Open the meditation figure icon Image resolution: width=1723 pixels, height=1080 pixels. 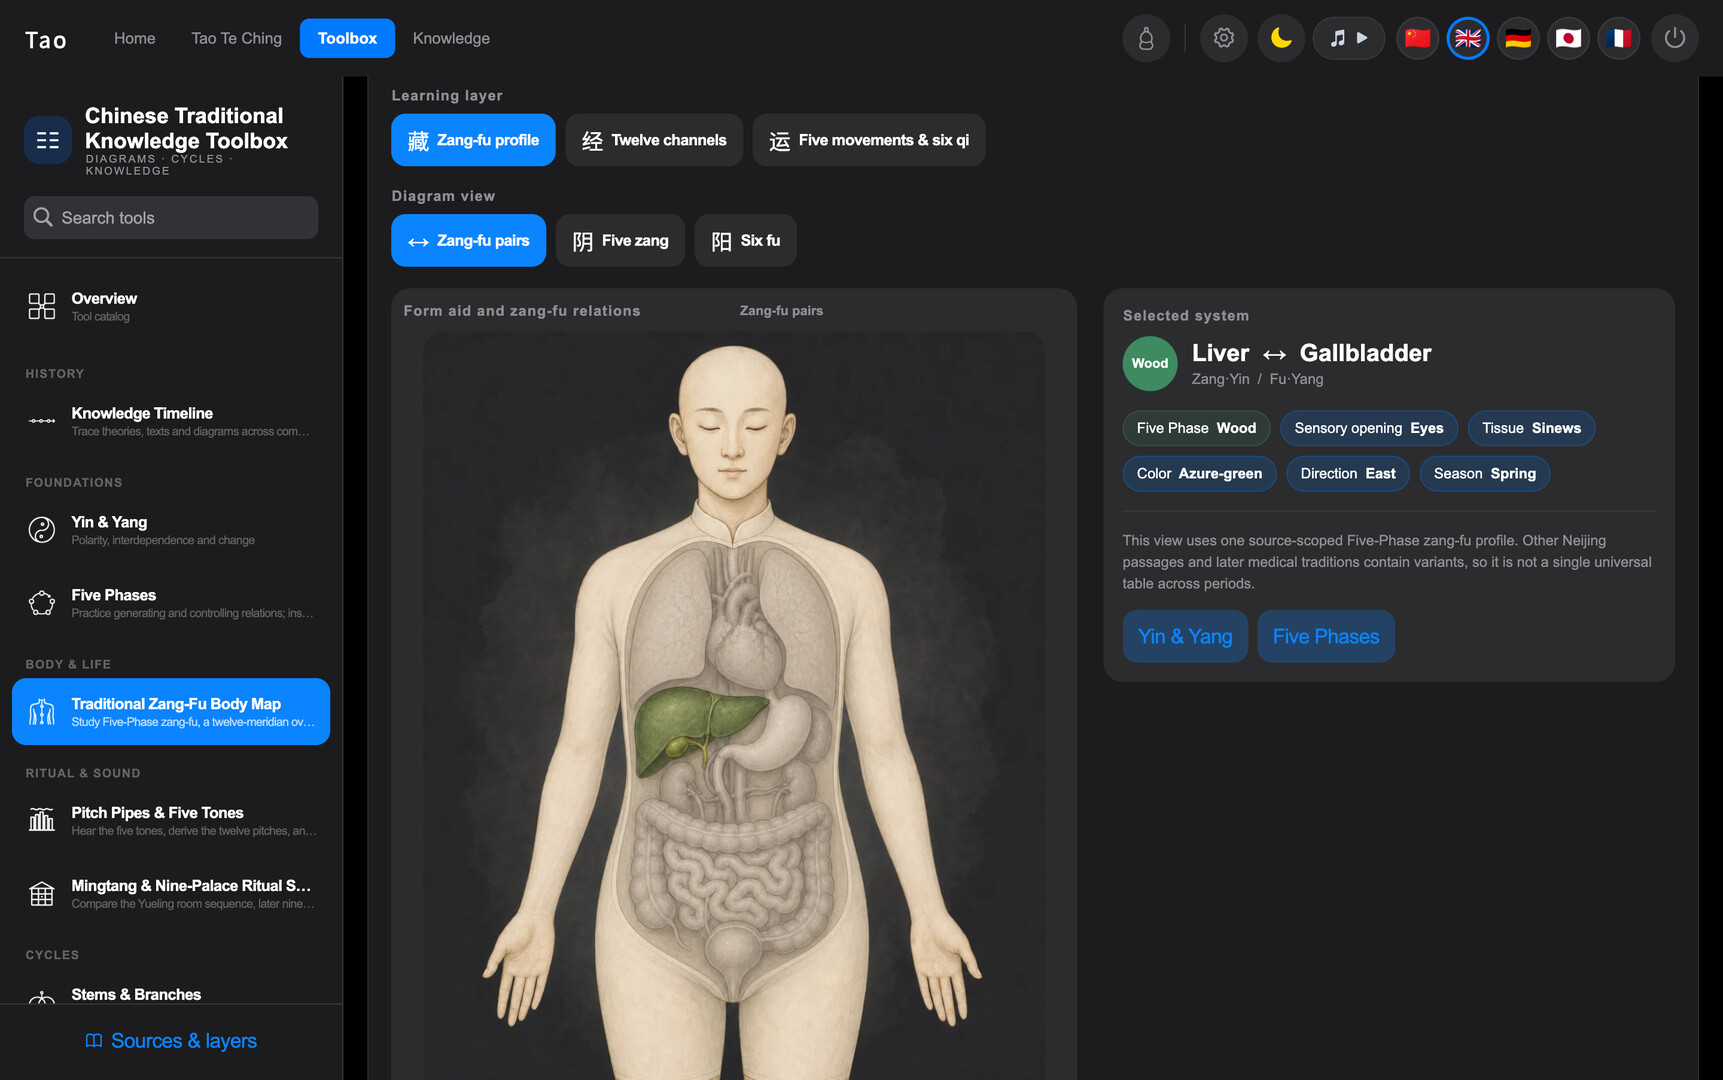click(x=1146, y=38)
